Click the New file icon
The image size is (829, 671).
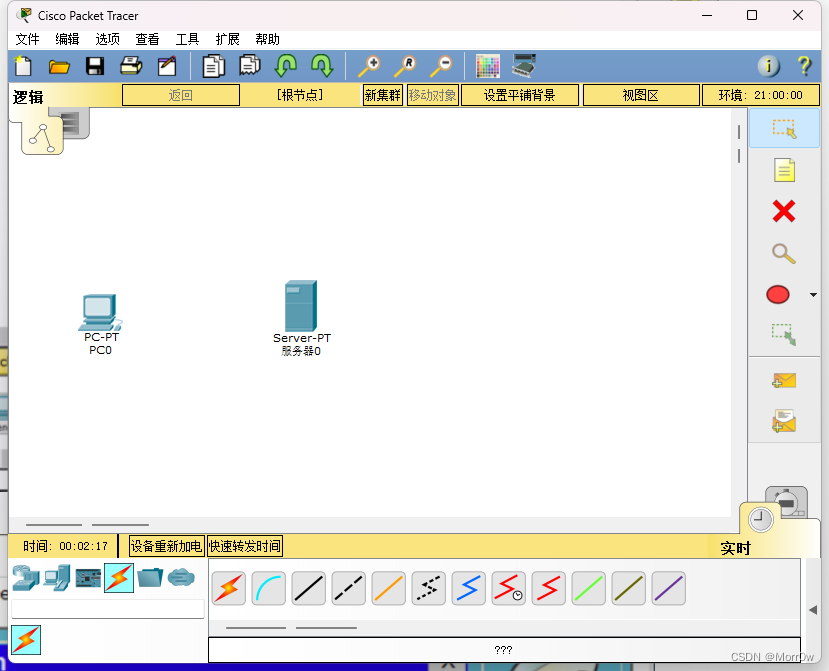[x=23, y=66]
